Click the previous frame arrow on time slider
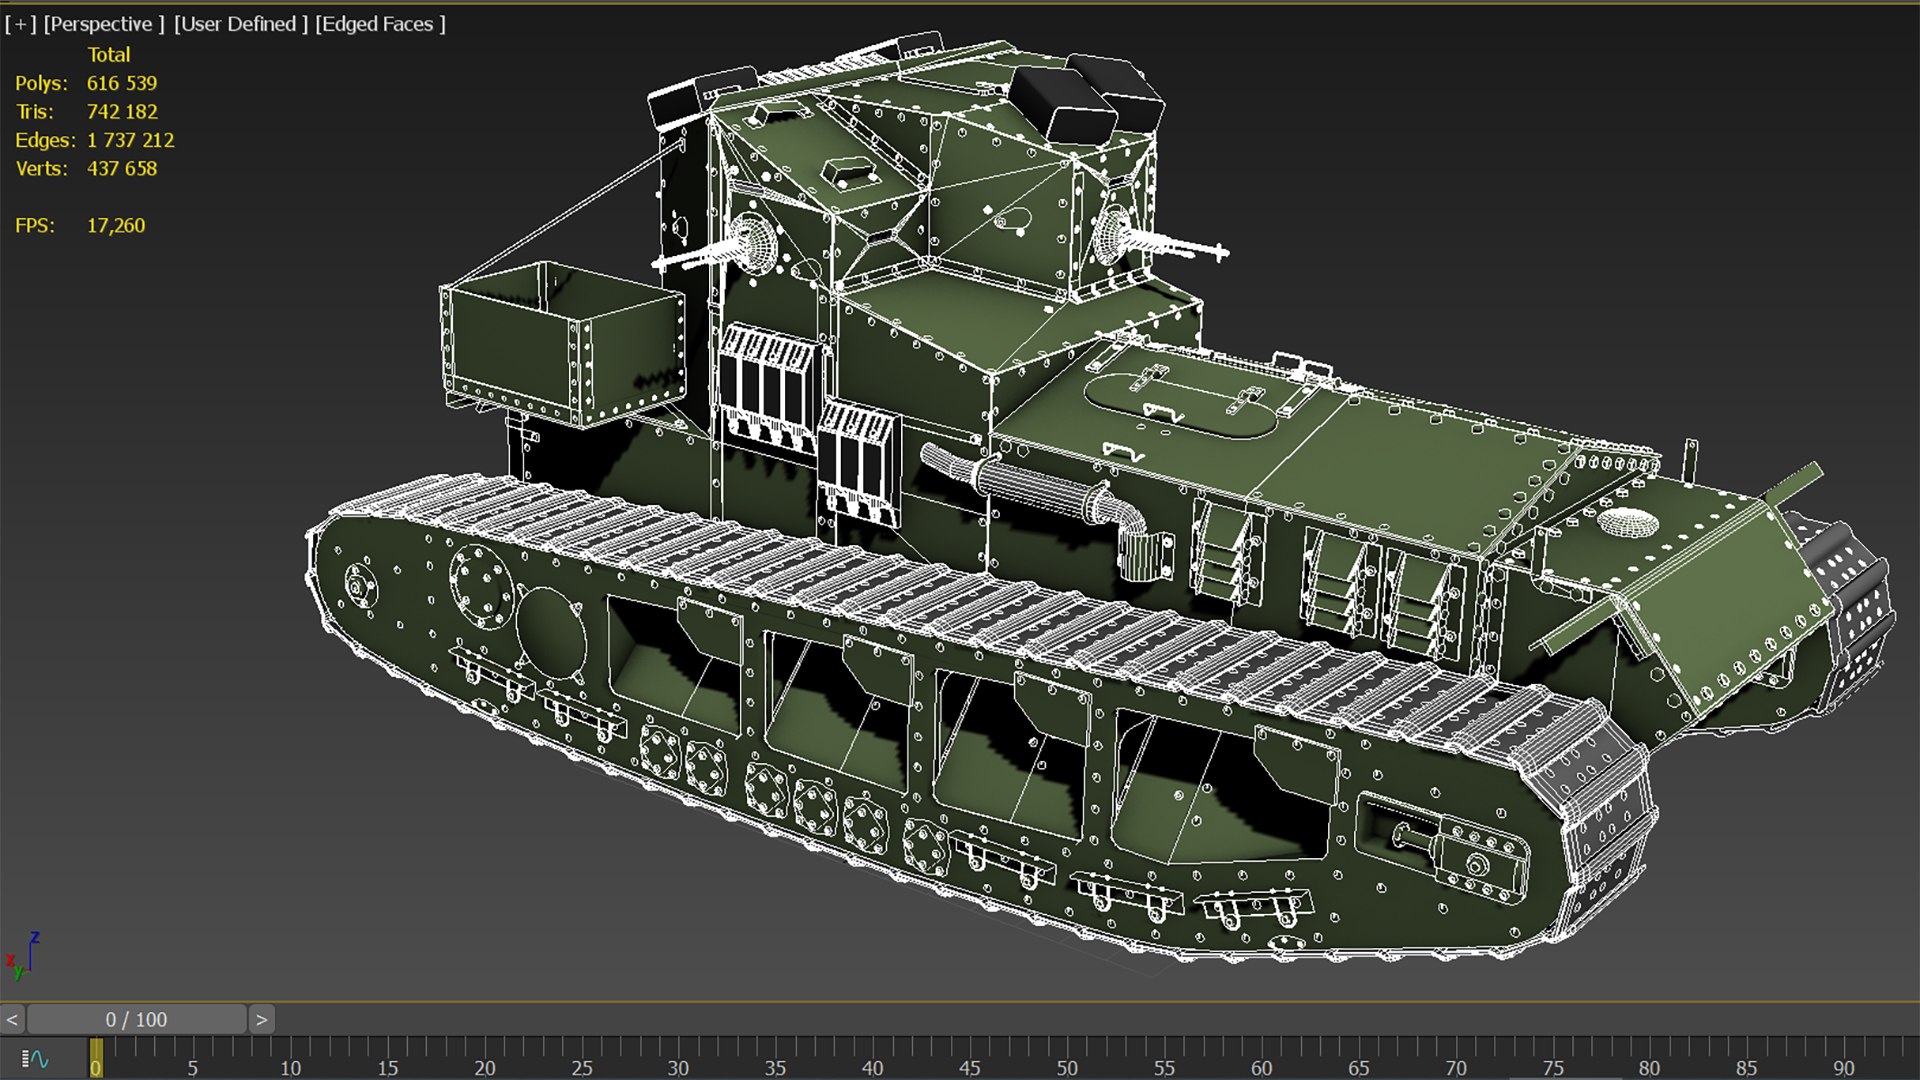 [12, 1019]
